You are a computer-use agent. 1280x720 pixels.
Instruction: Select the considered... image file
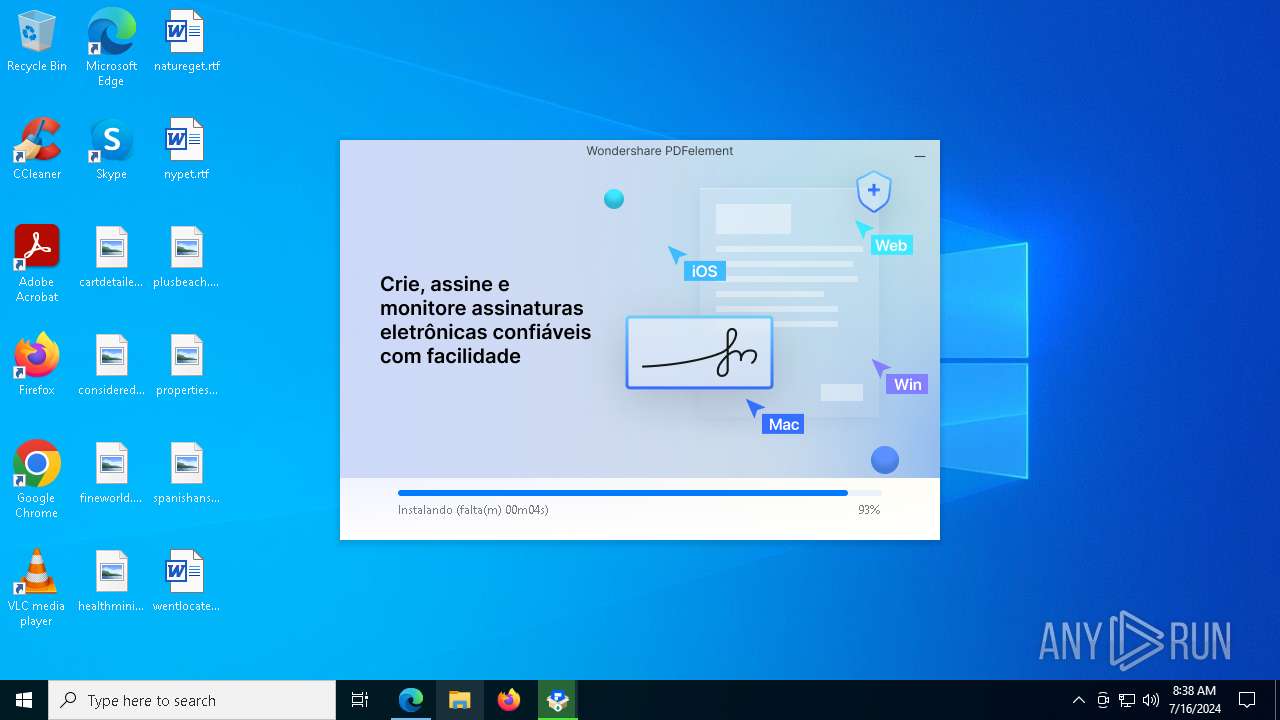pos(111,365)
